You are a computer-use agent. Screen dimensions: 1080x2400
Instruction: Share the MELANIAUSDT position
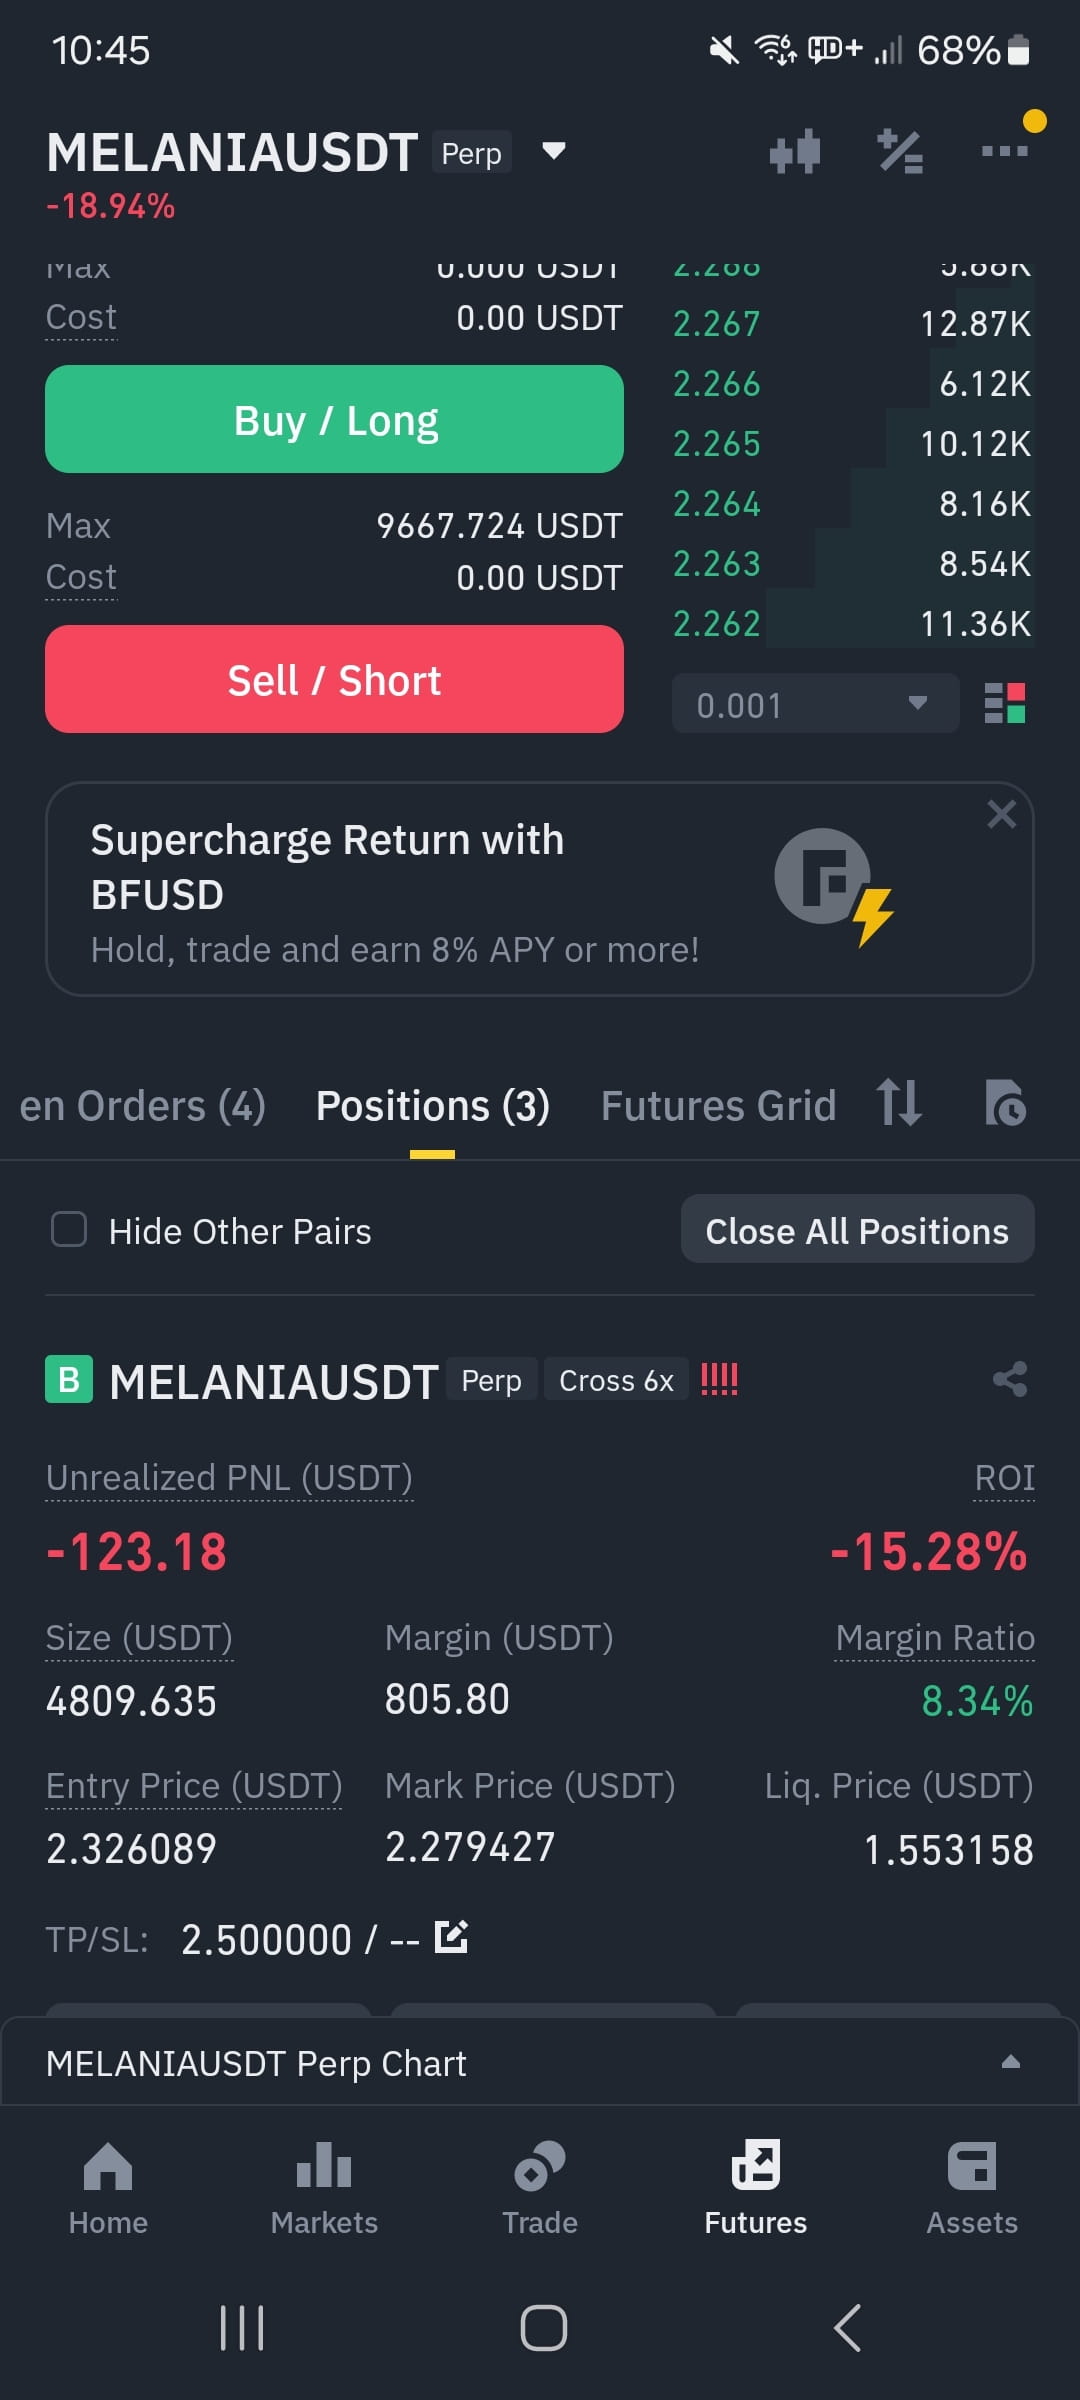point(1010,1379)
